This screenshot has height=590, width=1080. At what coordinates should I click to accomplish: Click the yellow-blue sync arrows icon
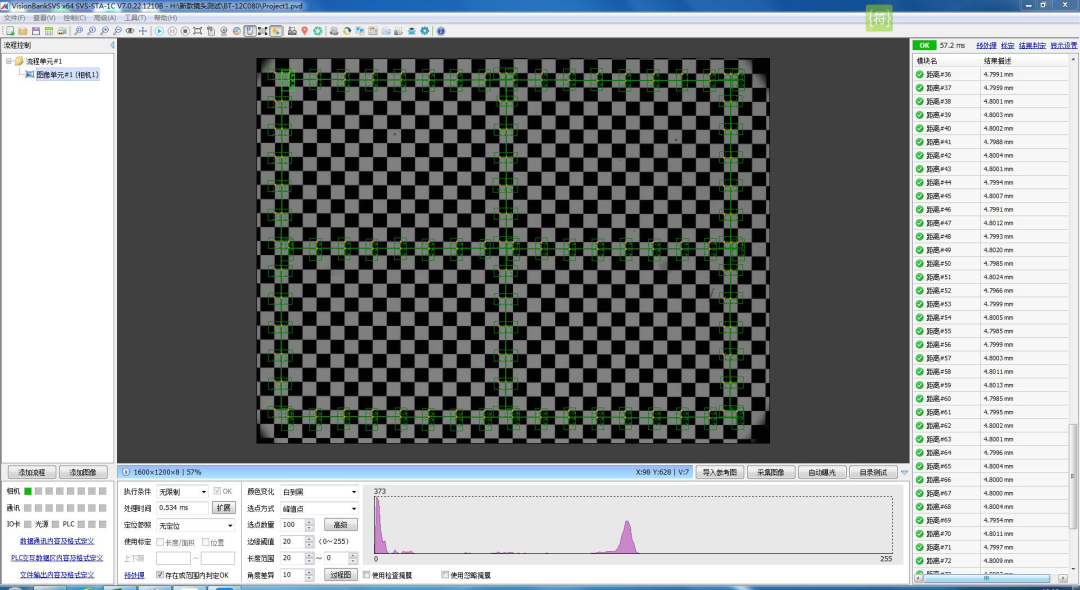click(x=347, y=31)
